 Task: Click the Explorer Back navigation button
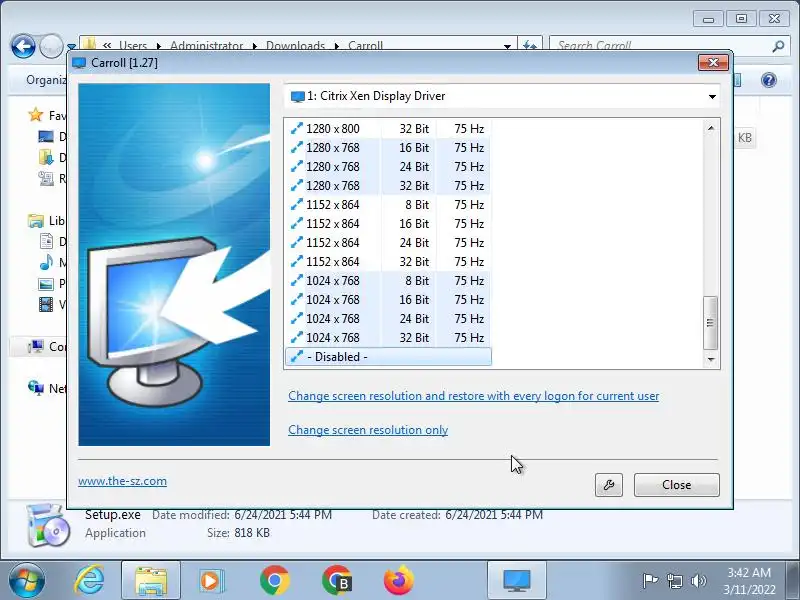pos(23,47)
